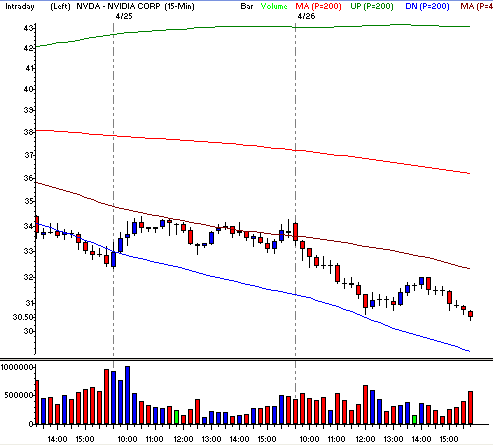The height and width of the screenshot is (445, 493).
Task: Select the 40 price axis label
Action: coord(29,89)
